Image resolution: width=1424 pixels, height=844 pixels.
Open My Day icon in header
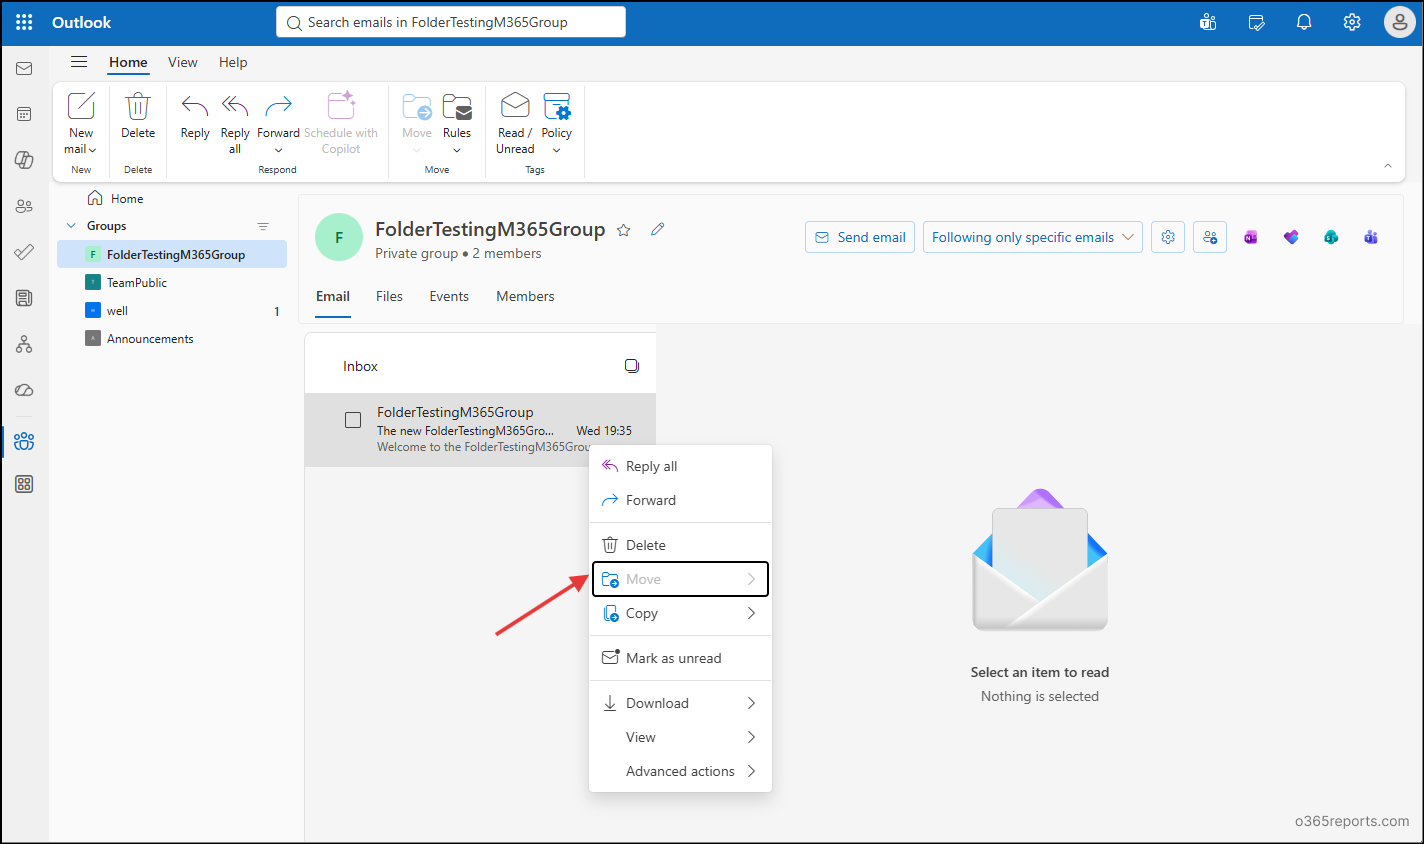click(1257, 22)
